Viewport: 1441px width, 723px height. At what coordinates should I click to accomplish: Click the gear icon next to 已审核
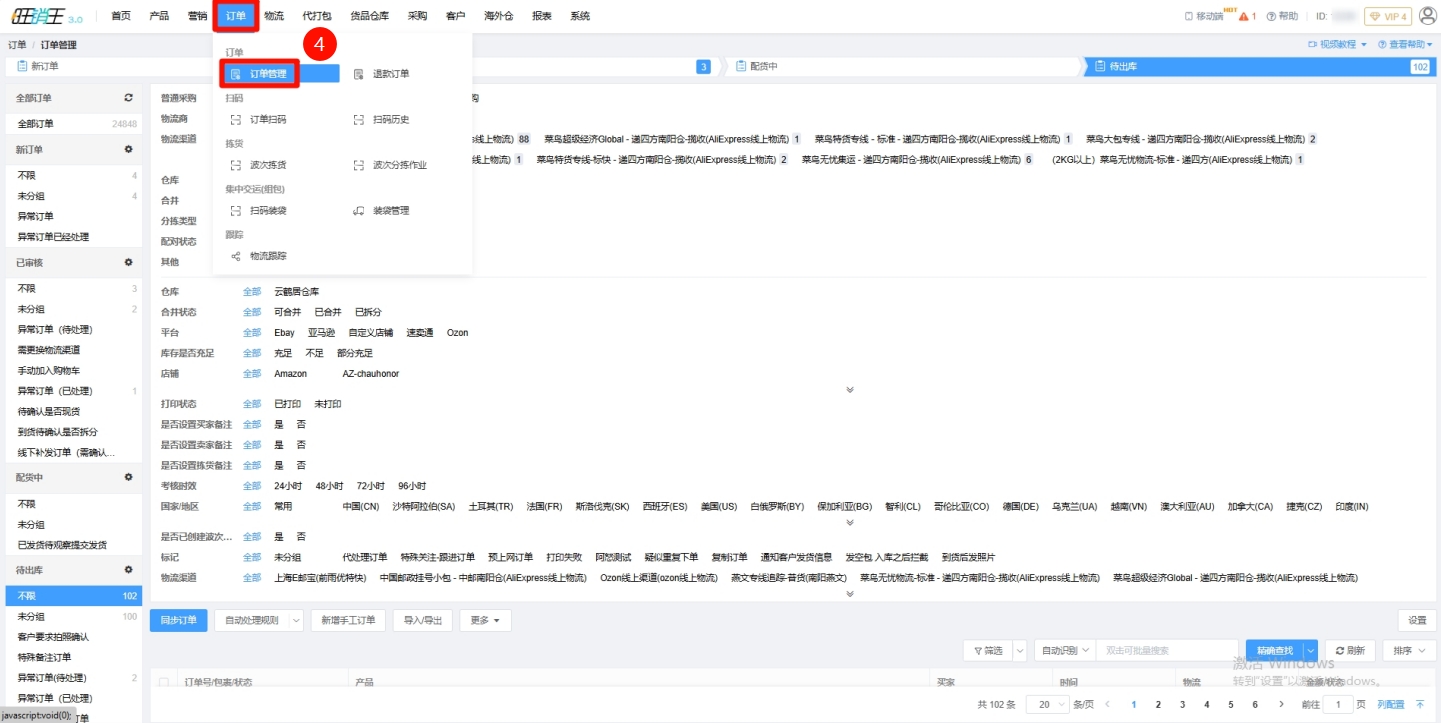click(x=128, y=263)
